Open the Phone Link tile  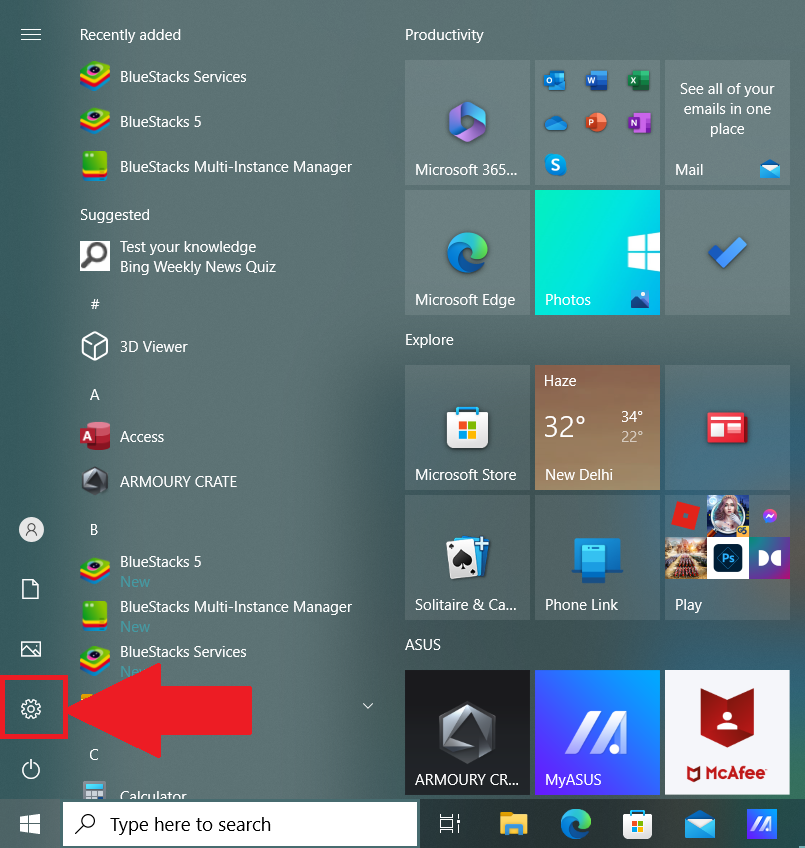[x=597, y=558]
